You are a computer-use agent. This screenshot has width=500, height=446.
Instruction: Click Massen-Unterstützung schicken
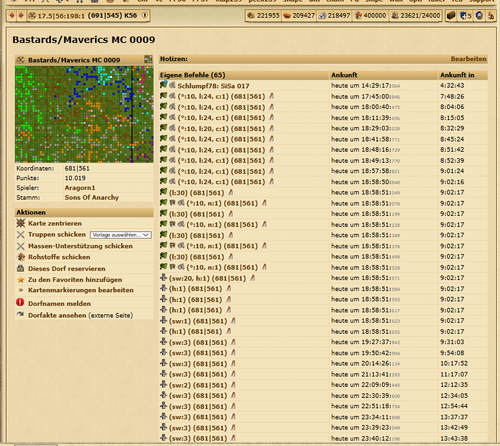80,246
